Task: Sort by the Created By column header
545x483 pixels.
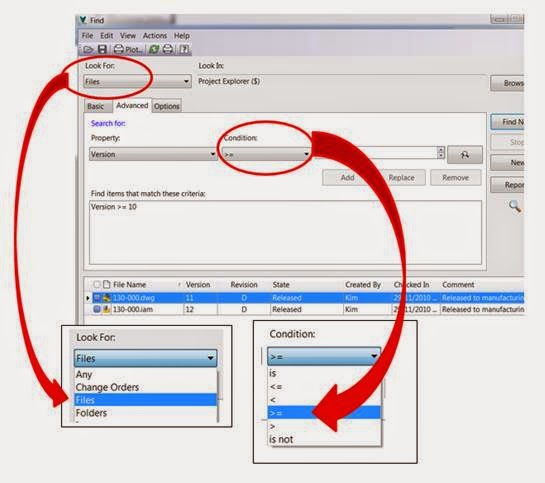Action: pos(363,285)
